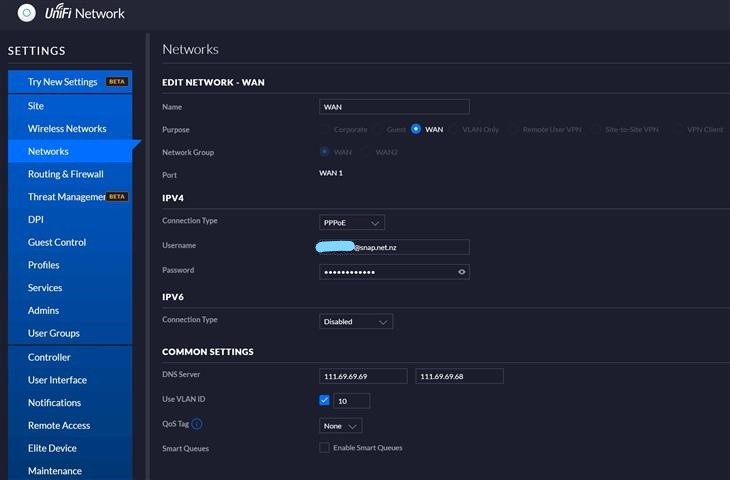This screenshot has width=730, height=480.
Task: Click the VLAN ID number field
Action: [x=351, y=400]
